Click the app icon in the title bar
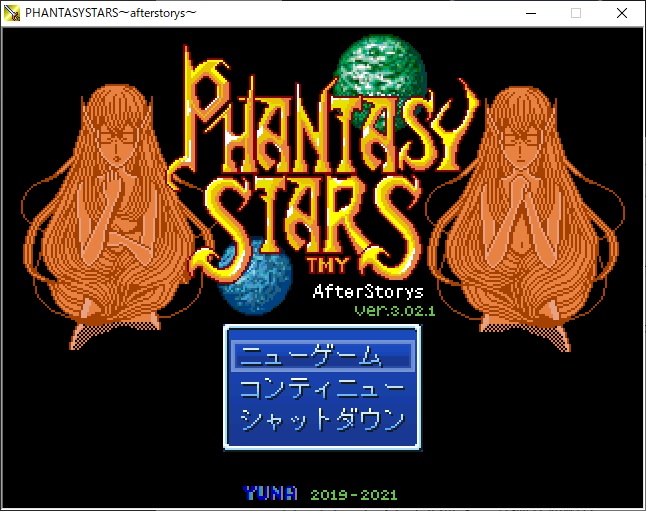Screen dimensions: 646x511 coord(12,13)
